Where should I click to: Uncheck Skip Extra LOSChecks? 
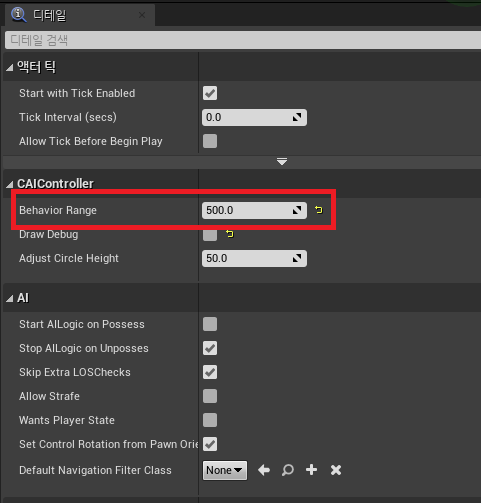pyautogui.click(x=210, y=372)
